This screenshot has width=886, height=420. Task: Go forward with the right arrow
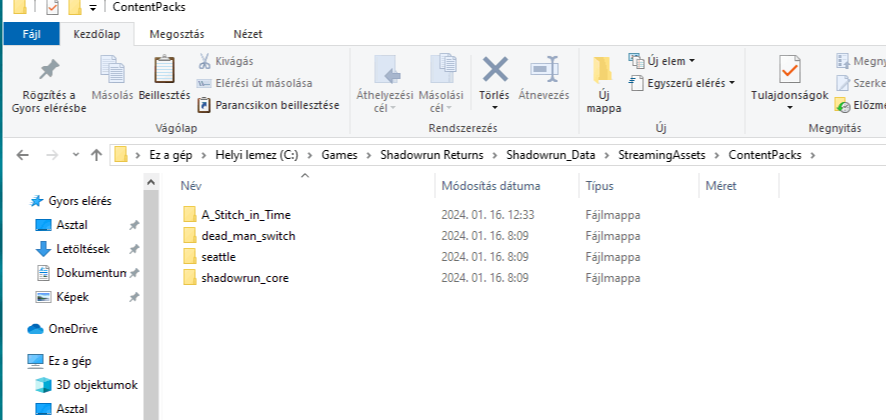[x=52, y=155]
